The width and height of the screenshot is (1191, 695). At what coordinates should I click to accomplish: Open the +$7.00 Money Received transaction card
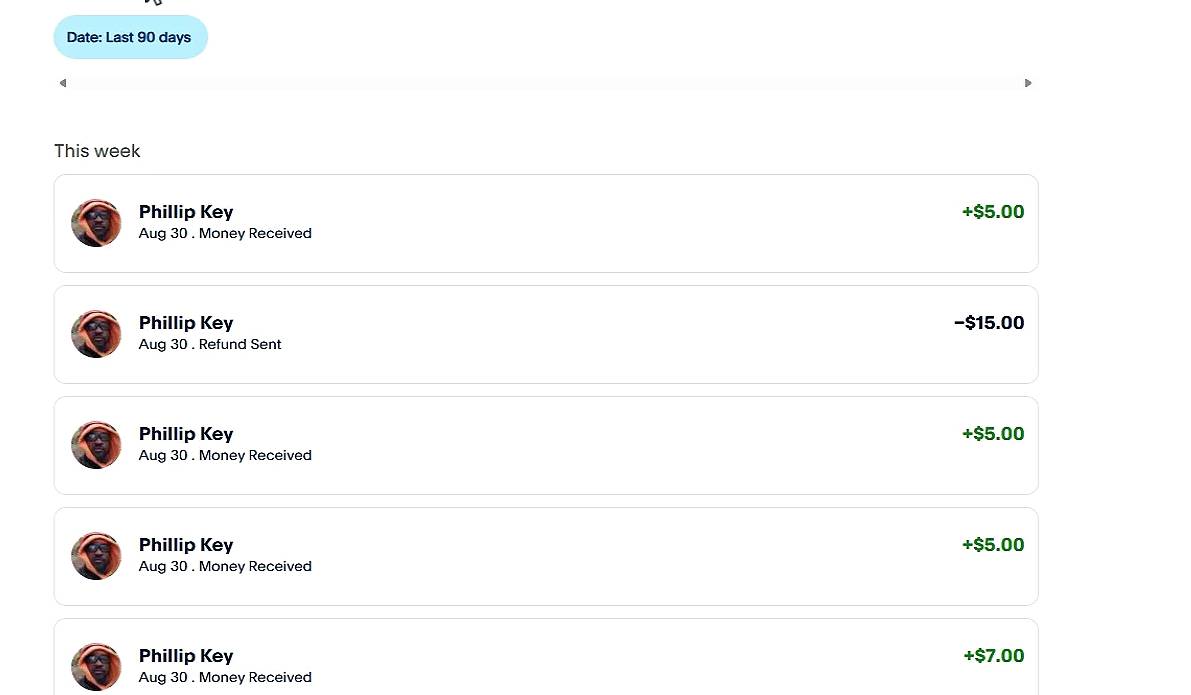pyautogui.click(x=546, y=657)
